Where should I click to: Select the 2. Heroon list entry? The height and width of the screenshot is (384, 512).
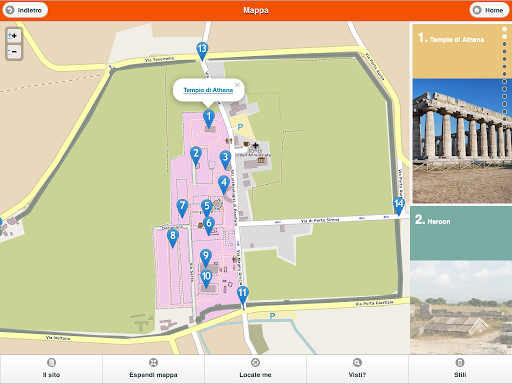[461, 233]
